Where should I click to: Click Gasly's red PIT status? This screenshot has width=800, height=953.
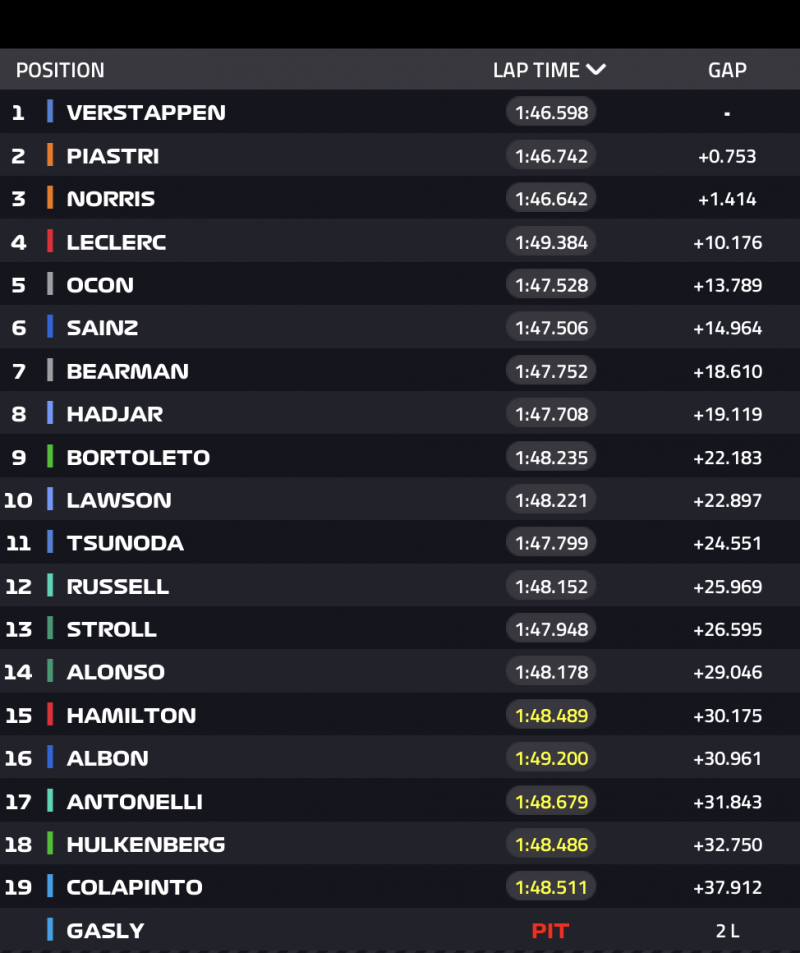point(550,930)
